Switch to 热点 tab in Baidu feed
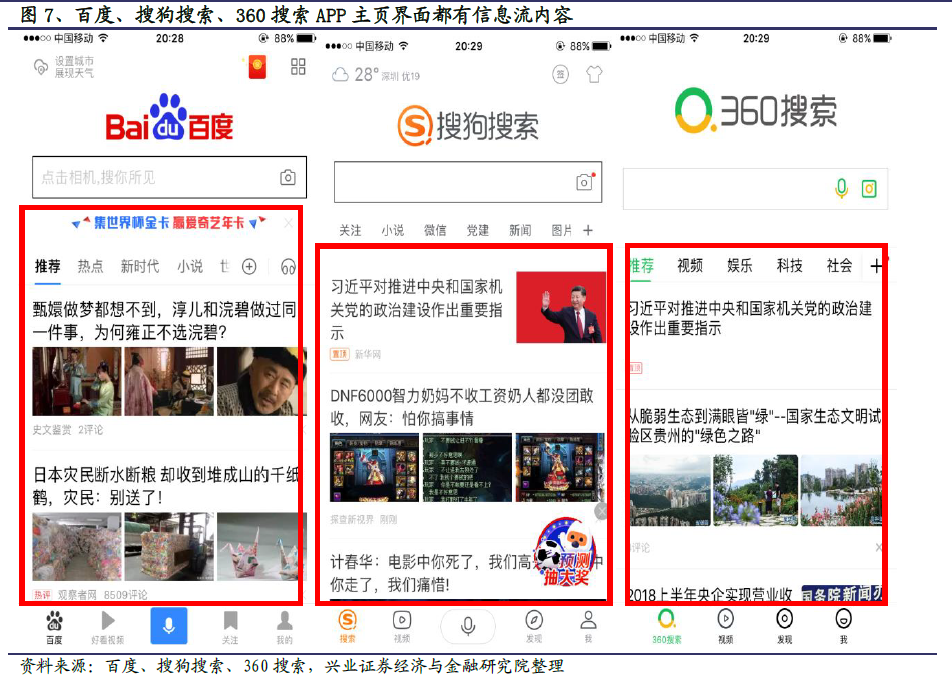 coord(90,266)
